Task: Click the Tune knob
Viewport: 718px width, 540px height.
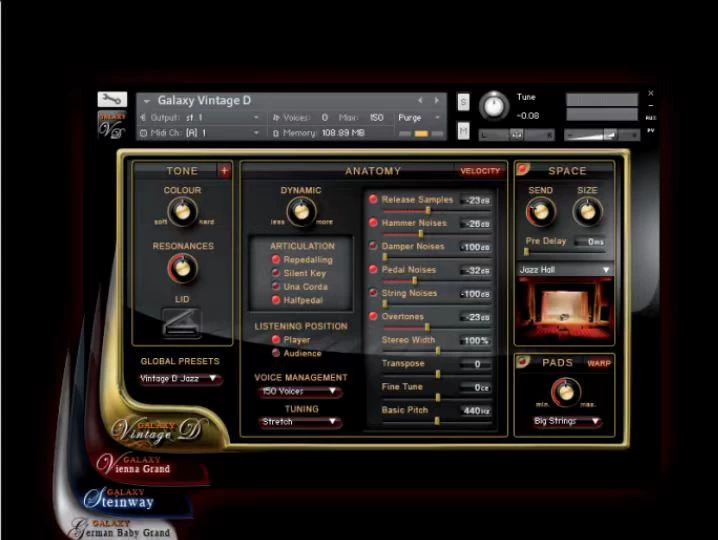Action: [x=494, y=106]
